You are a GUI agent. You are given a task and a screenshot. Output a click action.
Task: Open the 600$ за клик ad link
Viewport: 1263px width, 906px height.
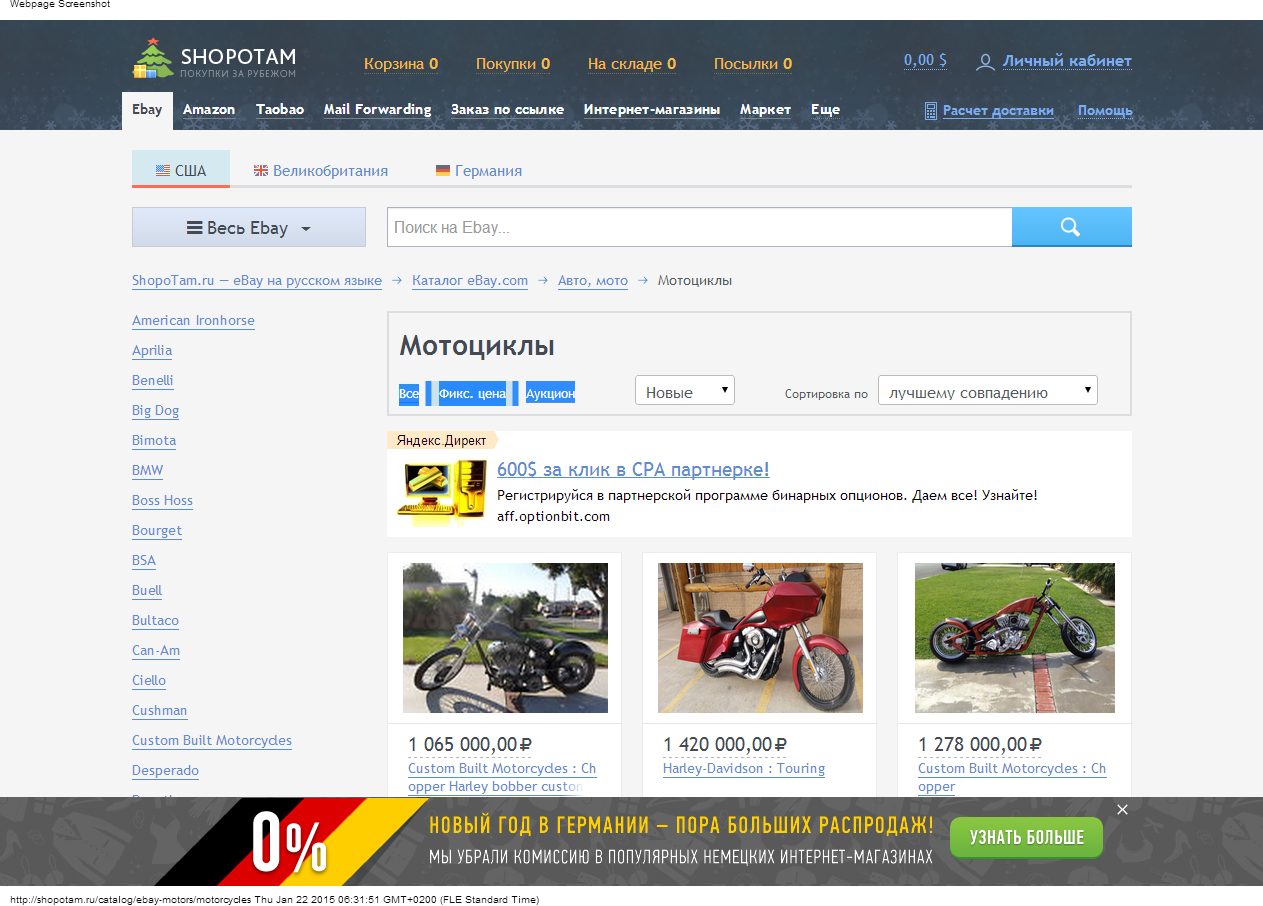pos(633,470)
